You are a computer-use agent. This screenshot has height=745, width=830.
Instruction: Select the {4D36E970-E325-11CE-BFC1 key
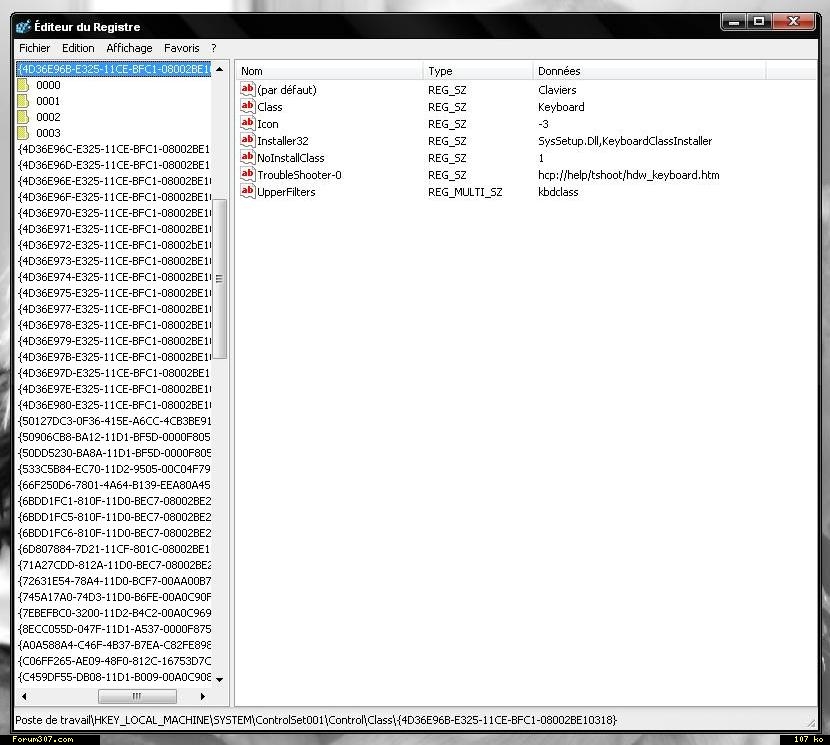coord(114,213)
